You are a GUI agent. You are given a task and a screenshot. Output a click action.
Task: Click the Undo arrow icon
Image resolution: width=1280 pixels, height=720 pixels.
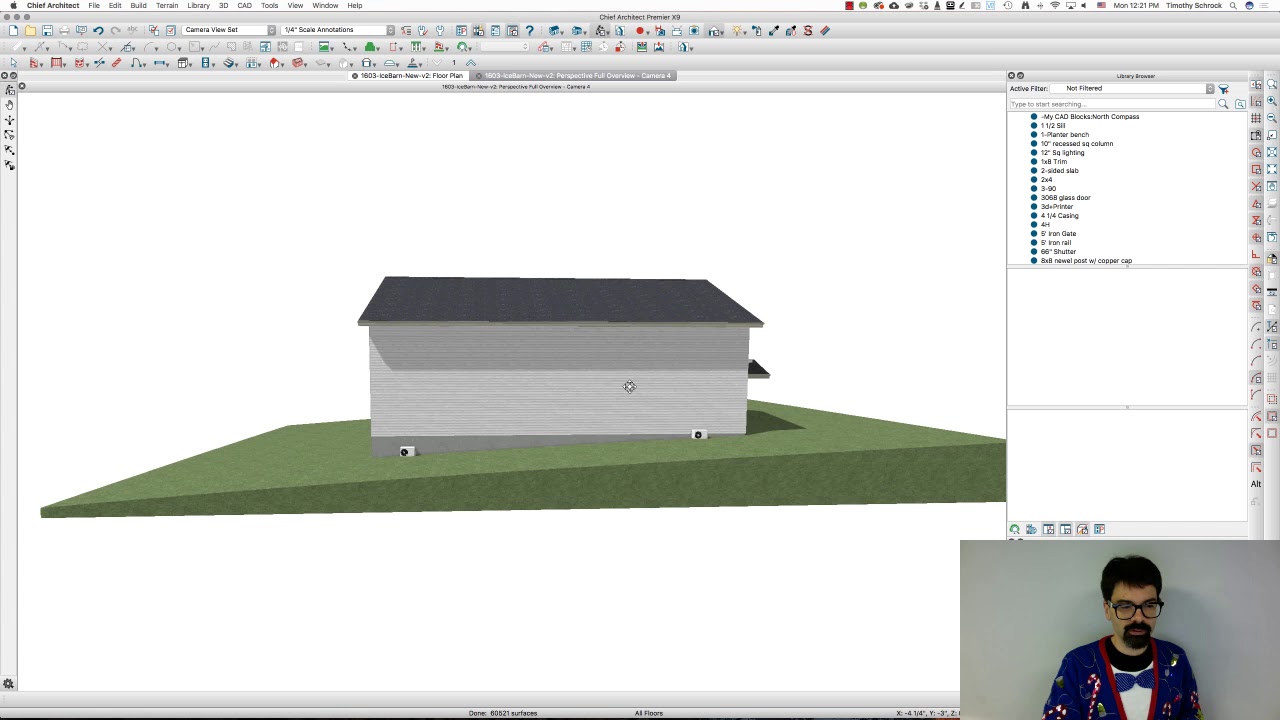coord(98,30)
